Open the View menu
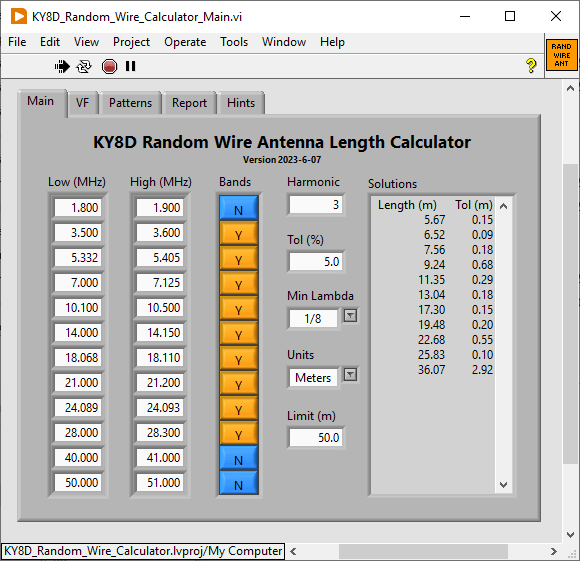 point(86,42)
